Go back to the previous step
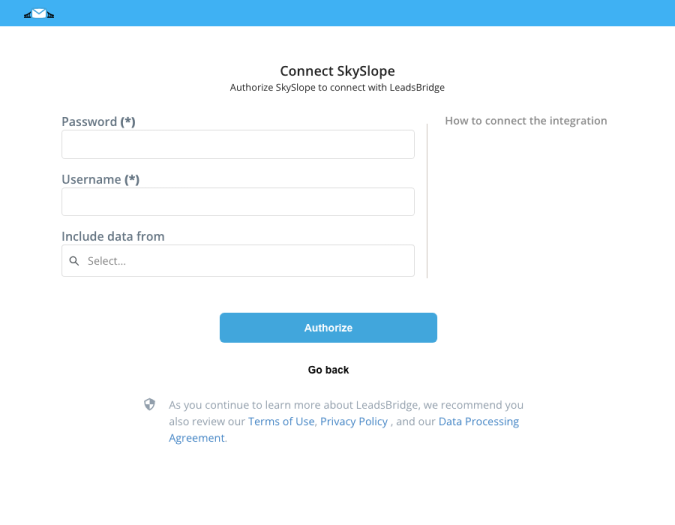Image resolution: width=675 pixels, height=525 pixels. point(328,370)
